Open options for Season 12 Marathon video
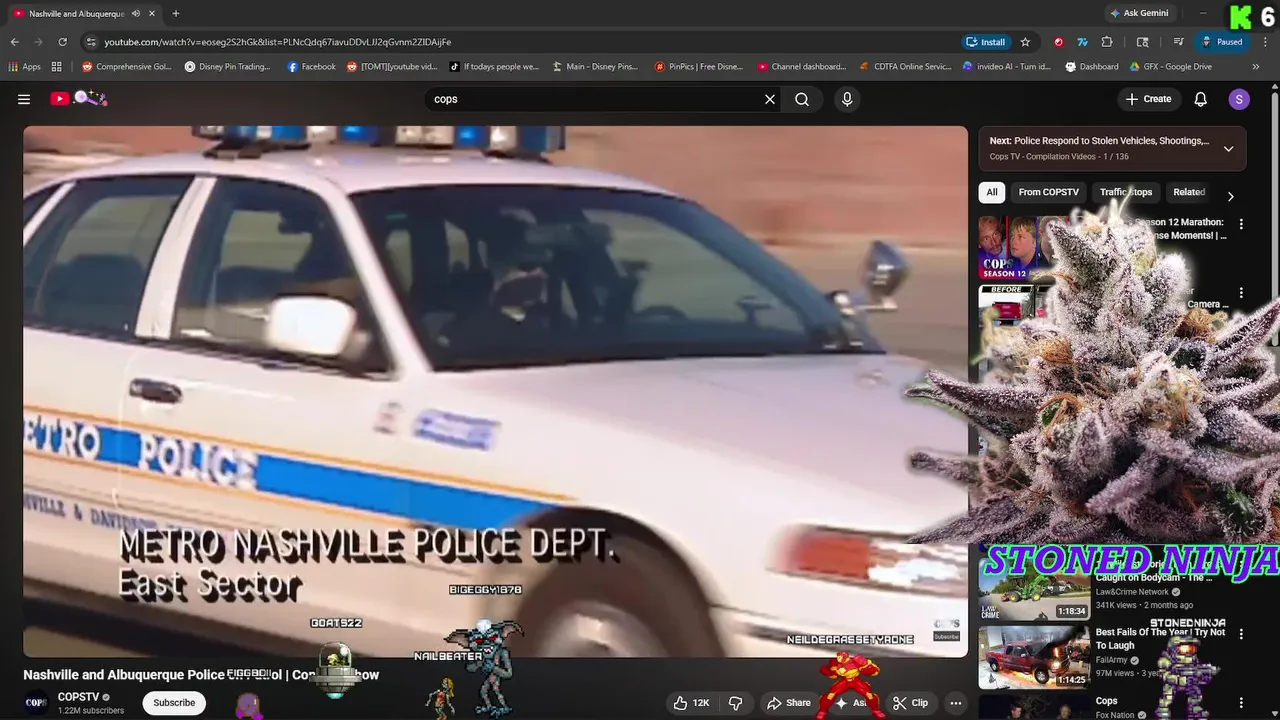The height and width of the screenshot is (720, 1280). point(1241,225)
